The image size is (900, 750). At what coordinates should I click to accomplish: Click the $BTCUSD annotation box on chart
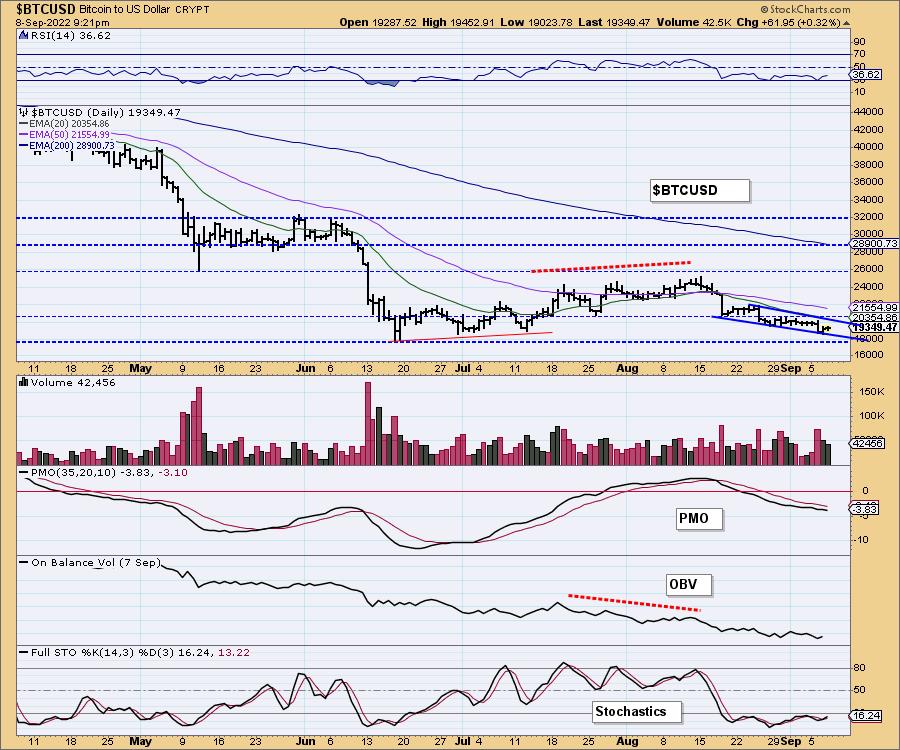[700, 191]
